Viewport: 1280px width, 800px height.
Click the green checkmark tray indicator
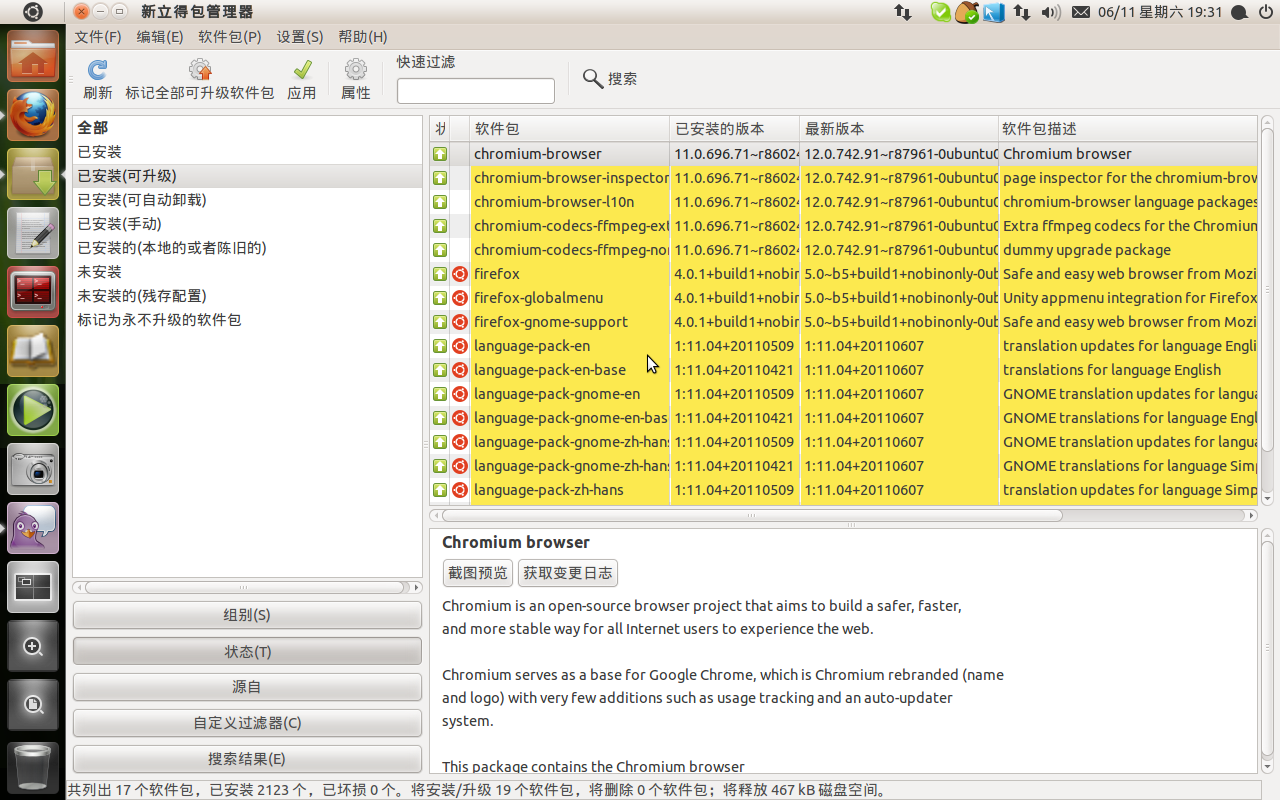coord(940,12)
